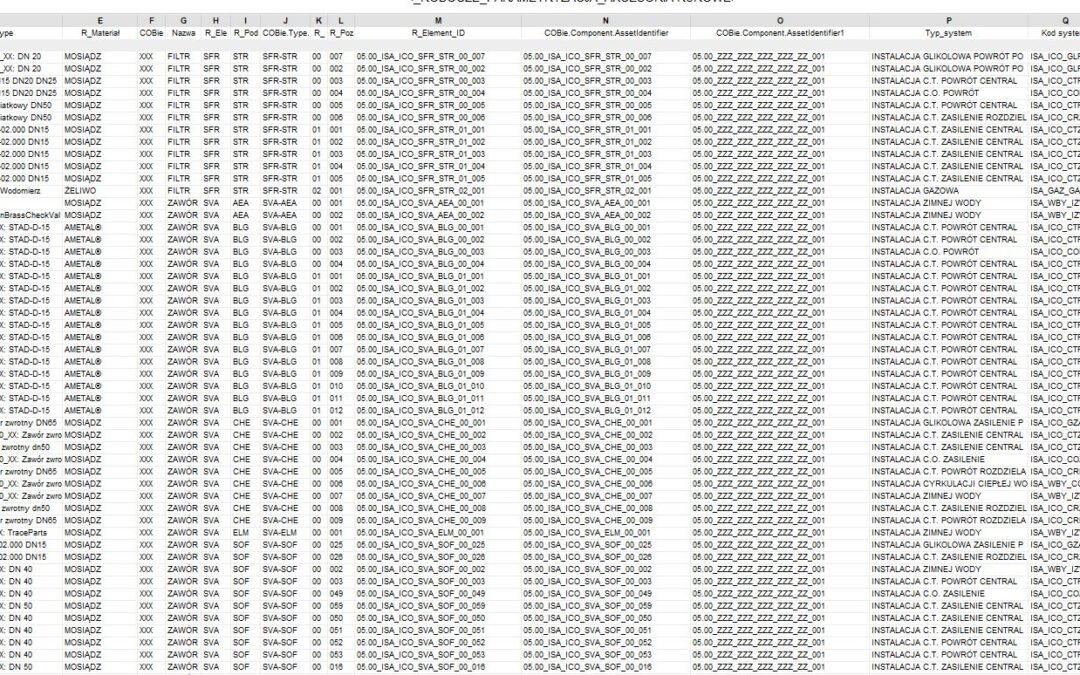1080x675 pixels.
Task: Click the Typ_system header cell
Action: point(948,33)
